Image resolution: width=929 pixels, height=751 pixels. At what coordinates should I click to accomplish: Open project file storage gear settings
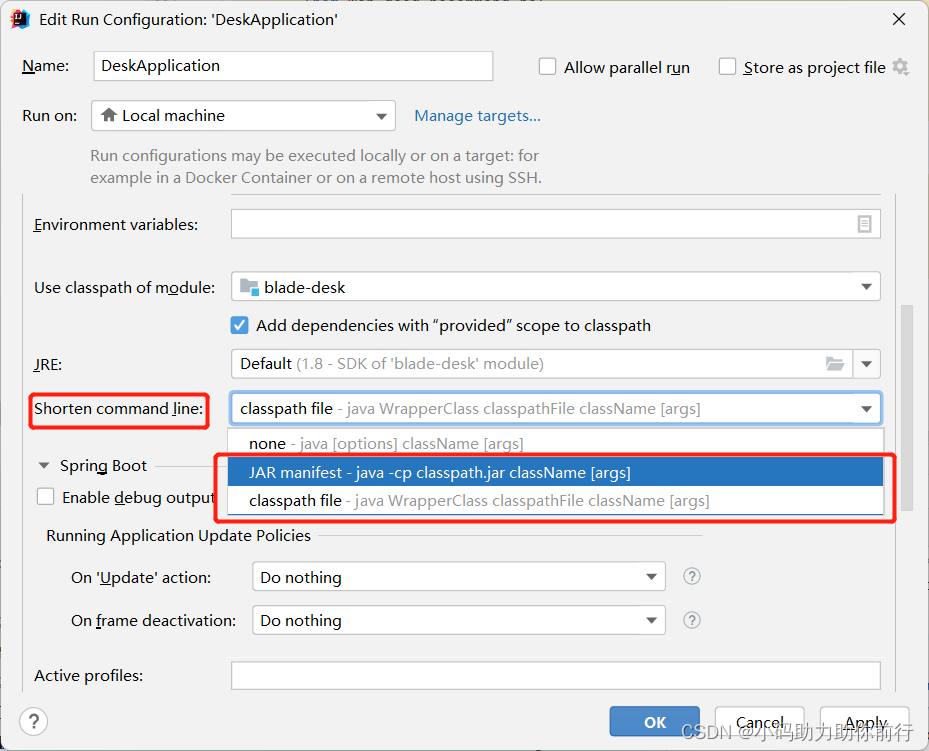click(901, 67)
